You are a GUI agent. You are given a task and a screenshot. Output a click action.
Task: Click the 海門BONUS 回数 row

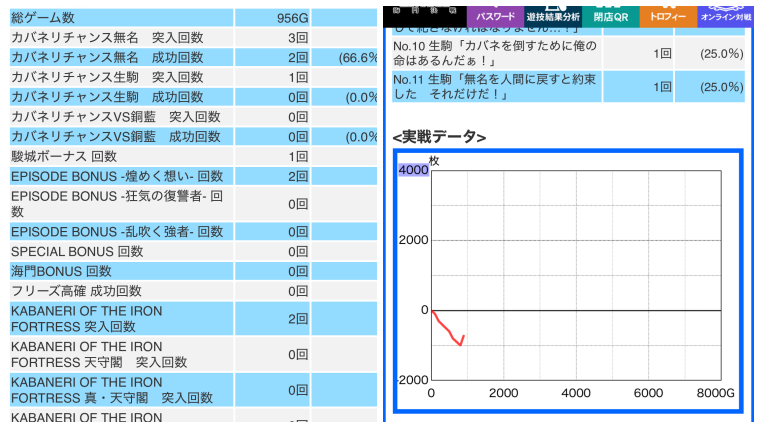click(x=193, y=271)
